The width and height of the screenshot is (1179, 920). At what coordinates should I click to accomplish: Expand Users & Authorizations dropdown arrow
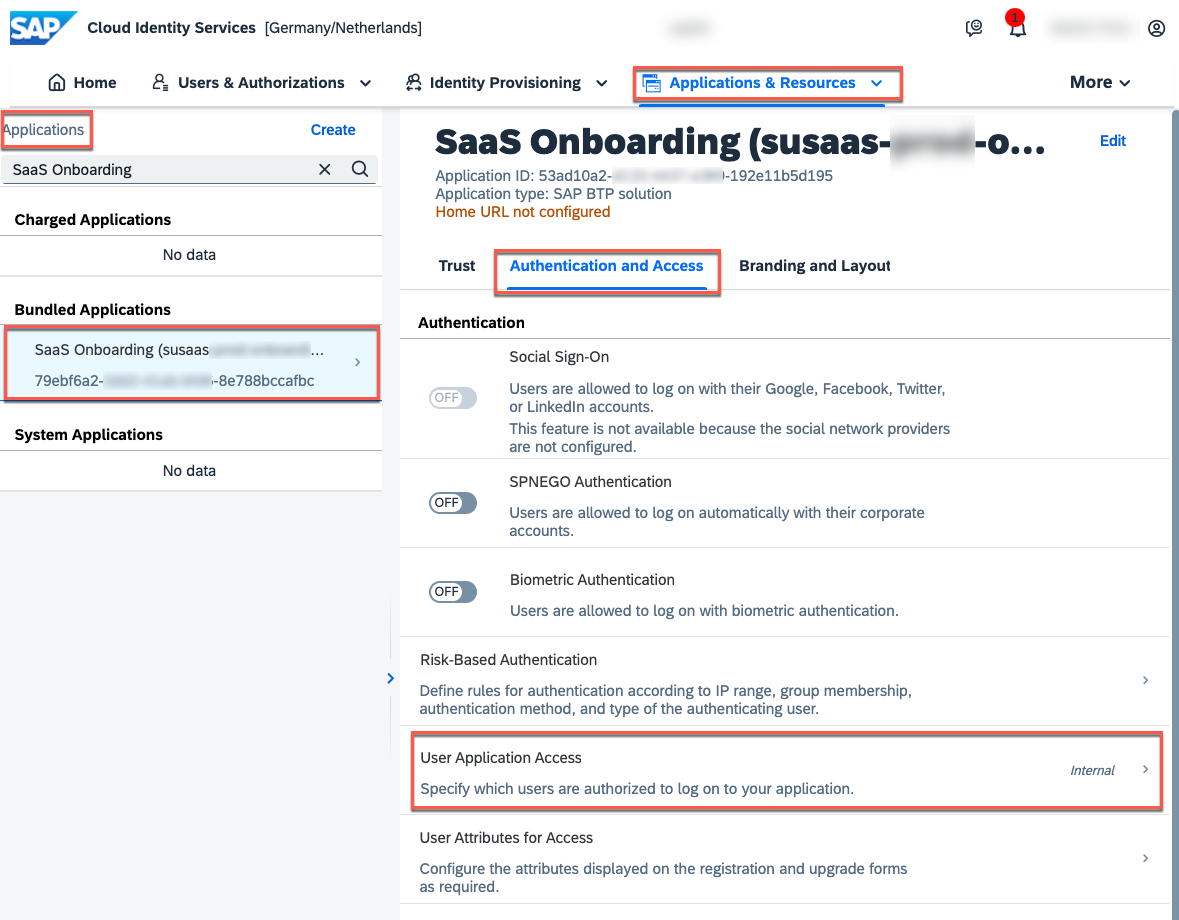[x=365, y=83]
